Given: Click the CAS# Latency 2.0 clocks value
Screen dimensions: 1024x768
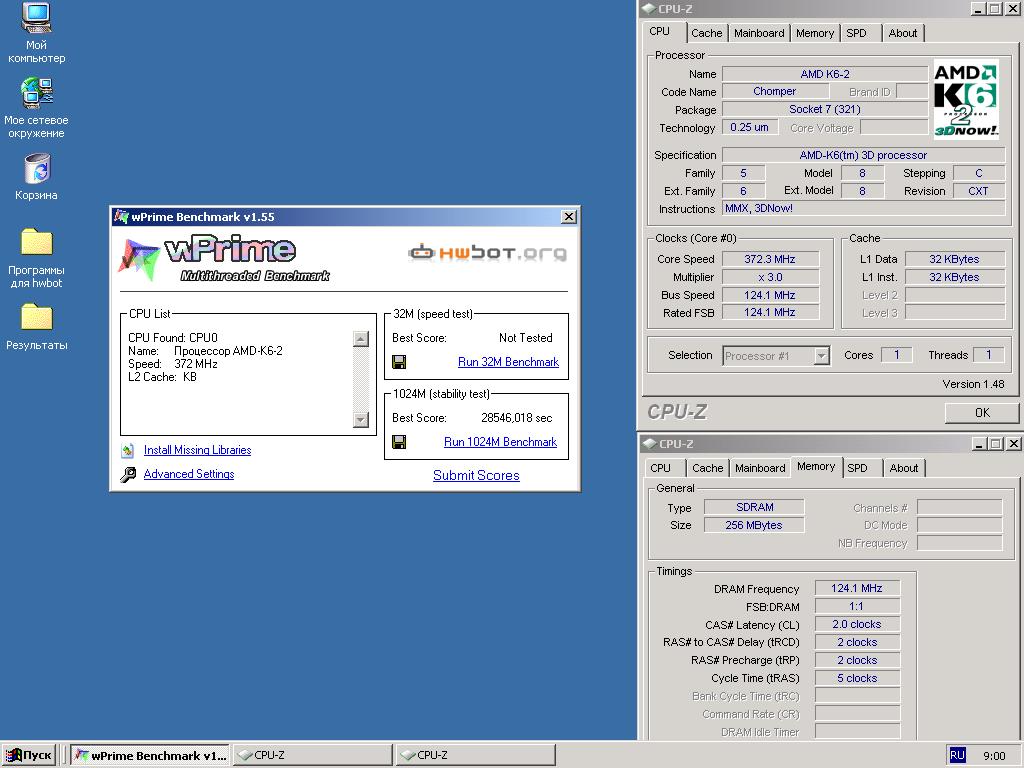Looking at the screenshot, I should click(857, 624).
